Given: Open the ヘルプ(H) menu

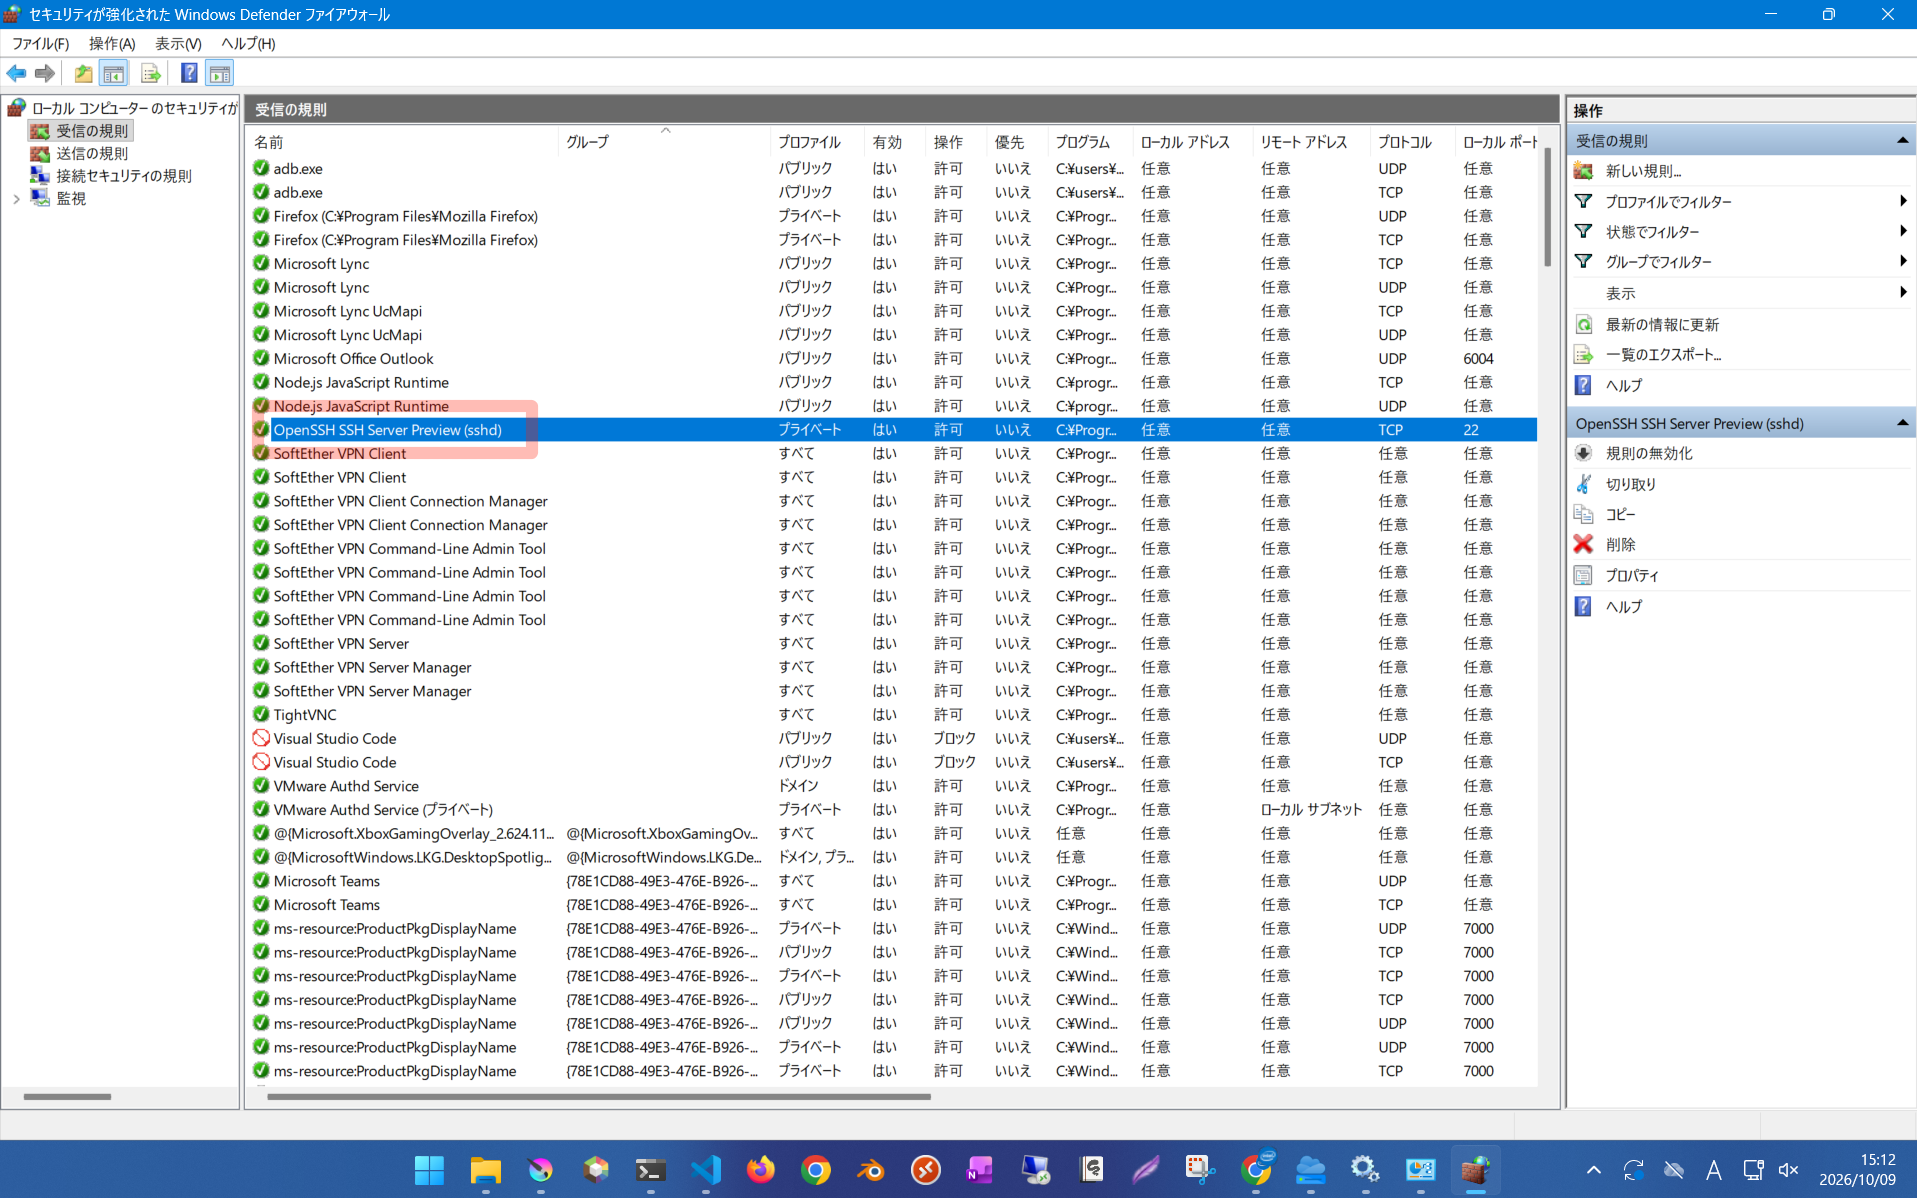Looking at the screenshot, I should point(248,43).
